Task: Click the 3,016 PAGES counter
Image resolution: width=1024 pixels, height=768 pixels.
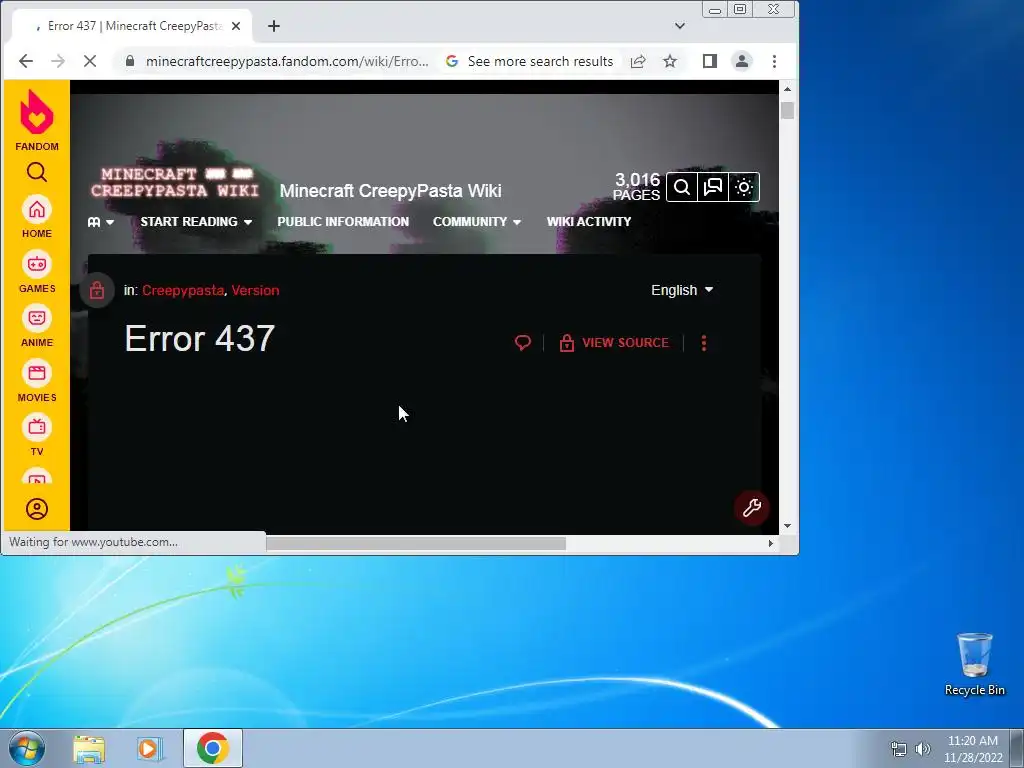Action: (x=637, y=186)
